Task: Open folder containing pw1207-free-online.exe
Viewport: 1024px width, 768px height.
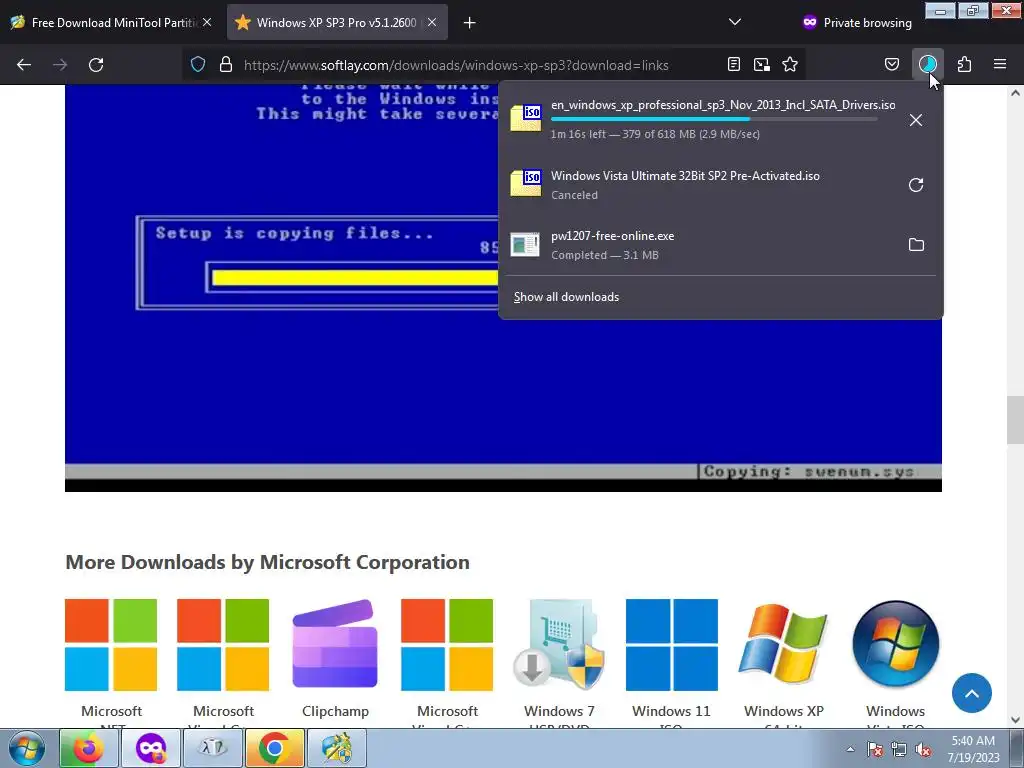Action: (x=916, y=245)
